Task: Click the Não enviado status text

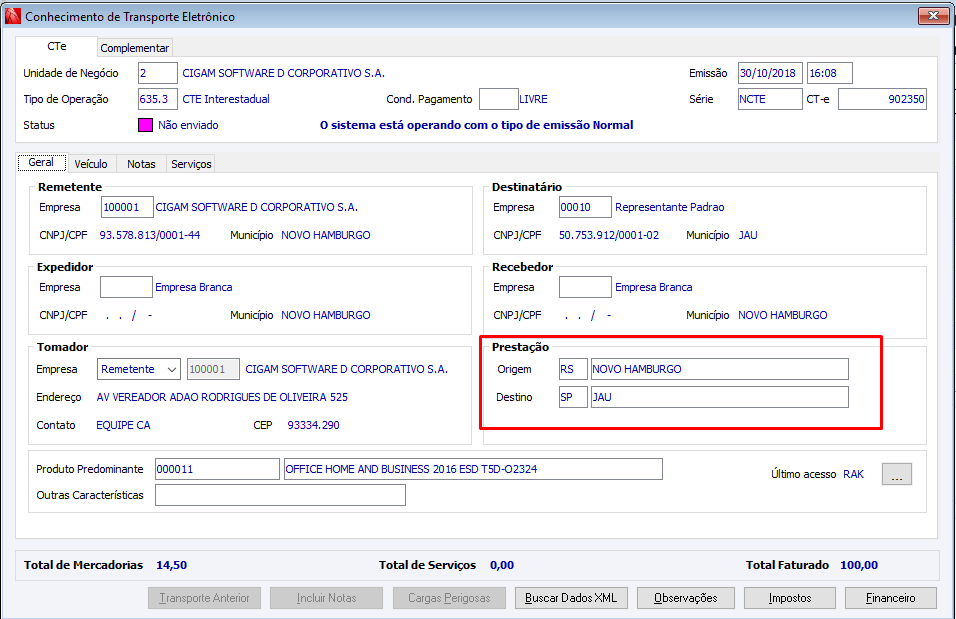Action: click(x=188, y=125)
